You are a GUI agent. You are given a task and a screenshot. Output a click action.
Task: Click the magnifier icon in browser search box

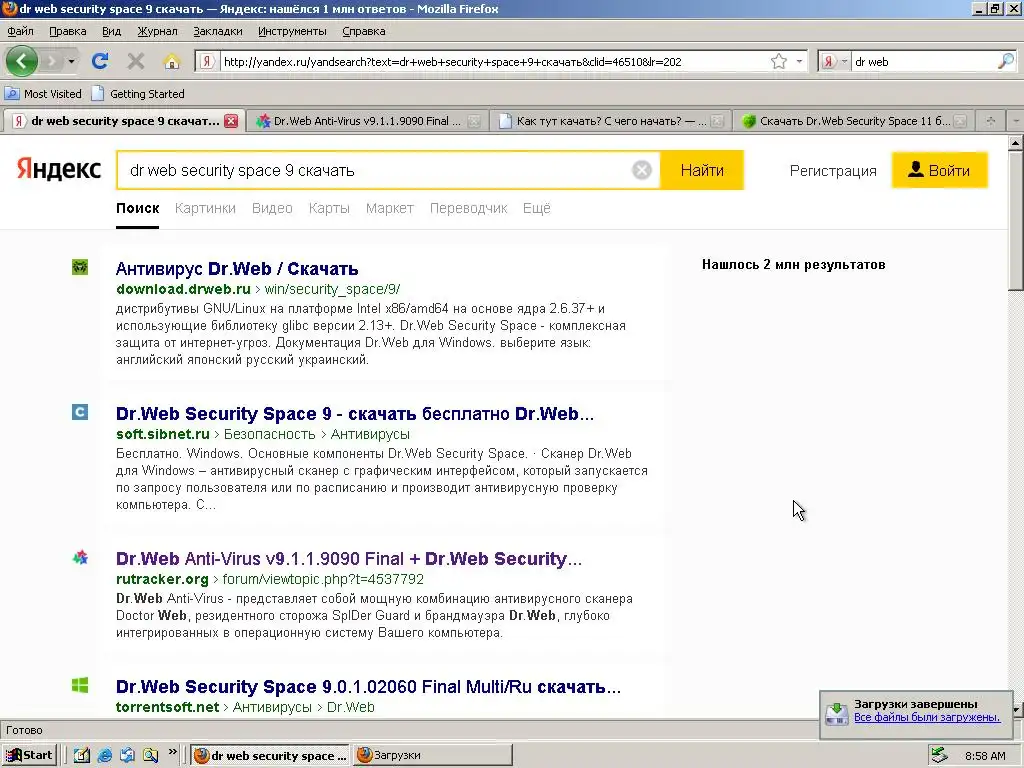pos(1006,61)
